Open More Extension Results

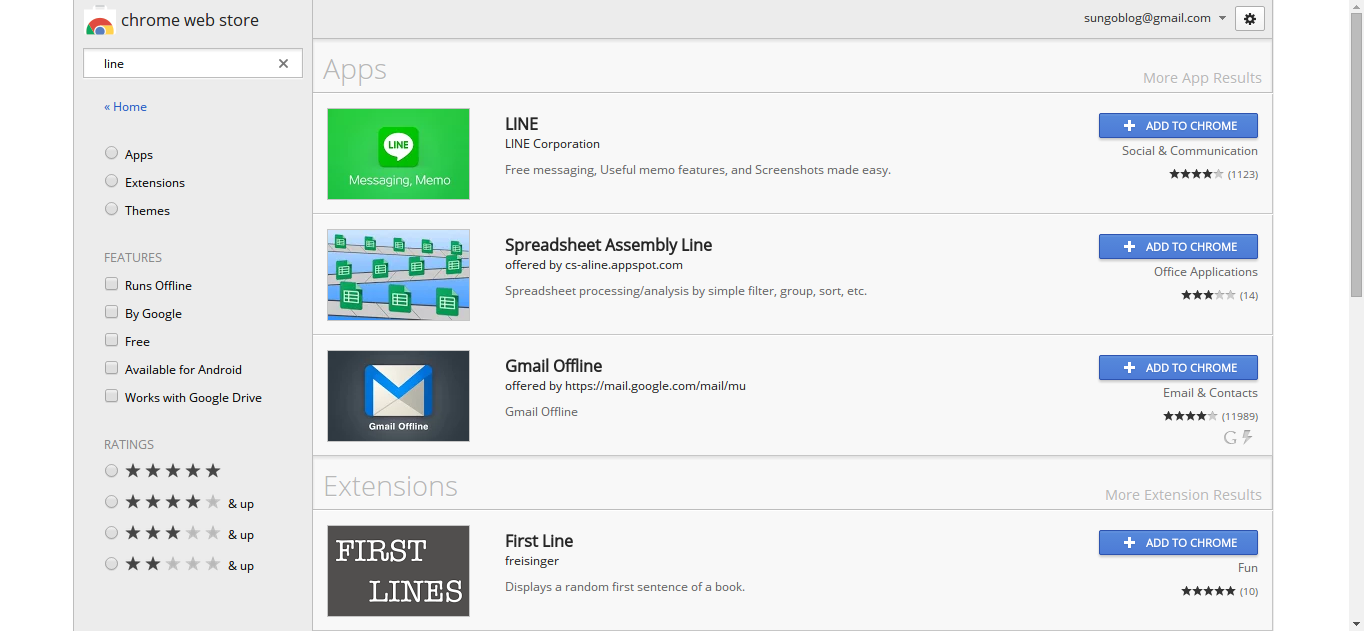coord(1183,495)
